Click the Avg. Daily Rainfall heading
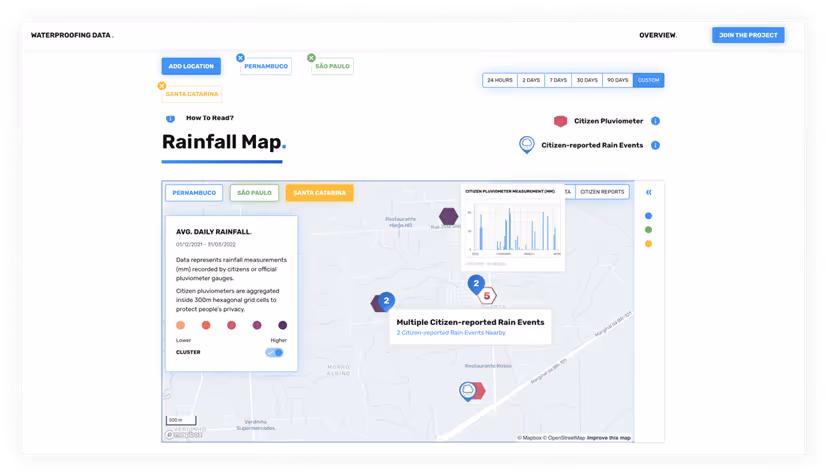Image resolution: width=826 pixels, height=476 pixels. click(x=213, y=232)
